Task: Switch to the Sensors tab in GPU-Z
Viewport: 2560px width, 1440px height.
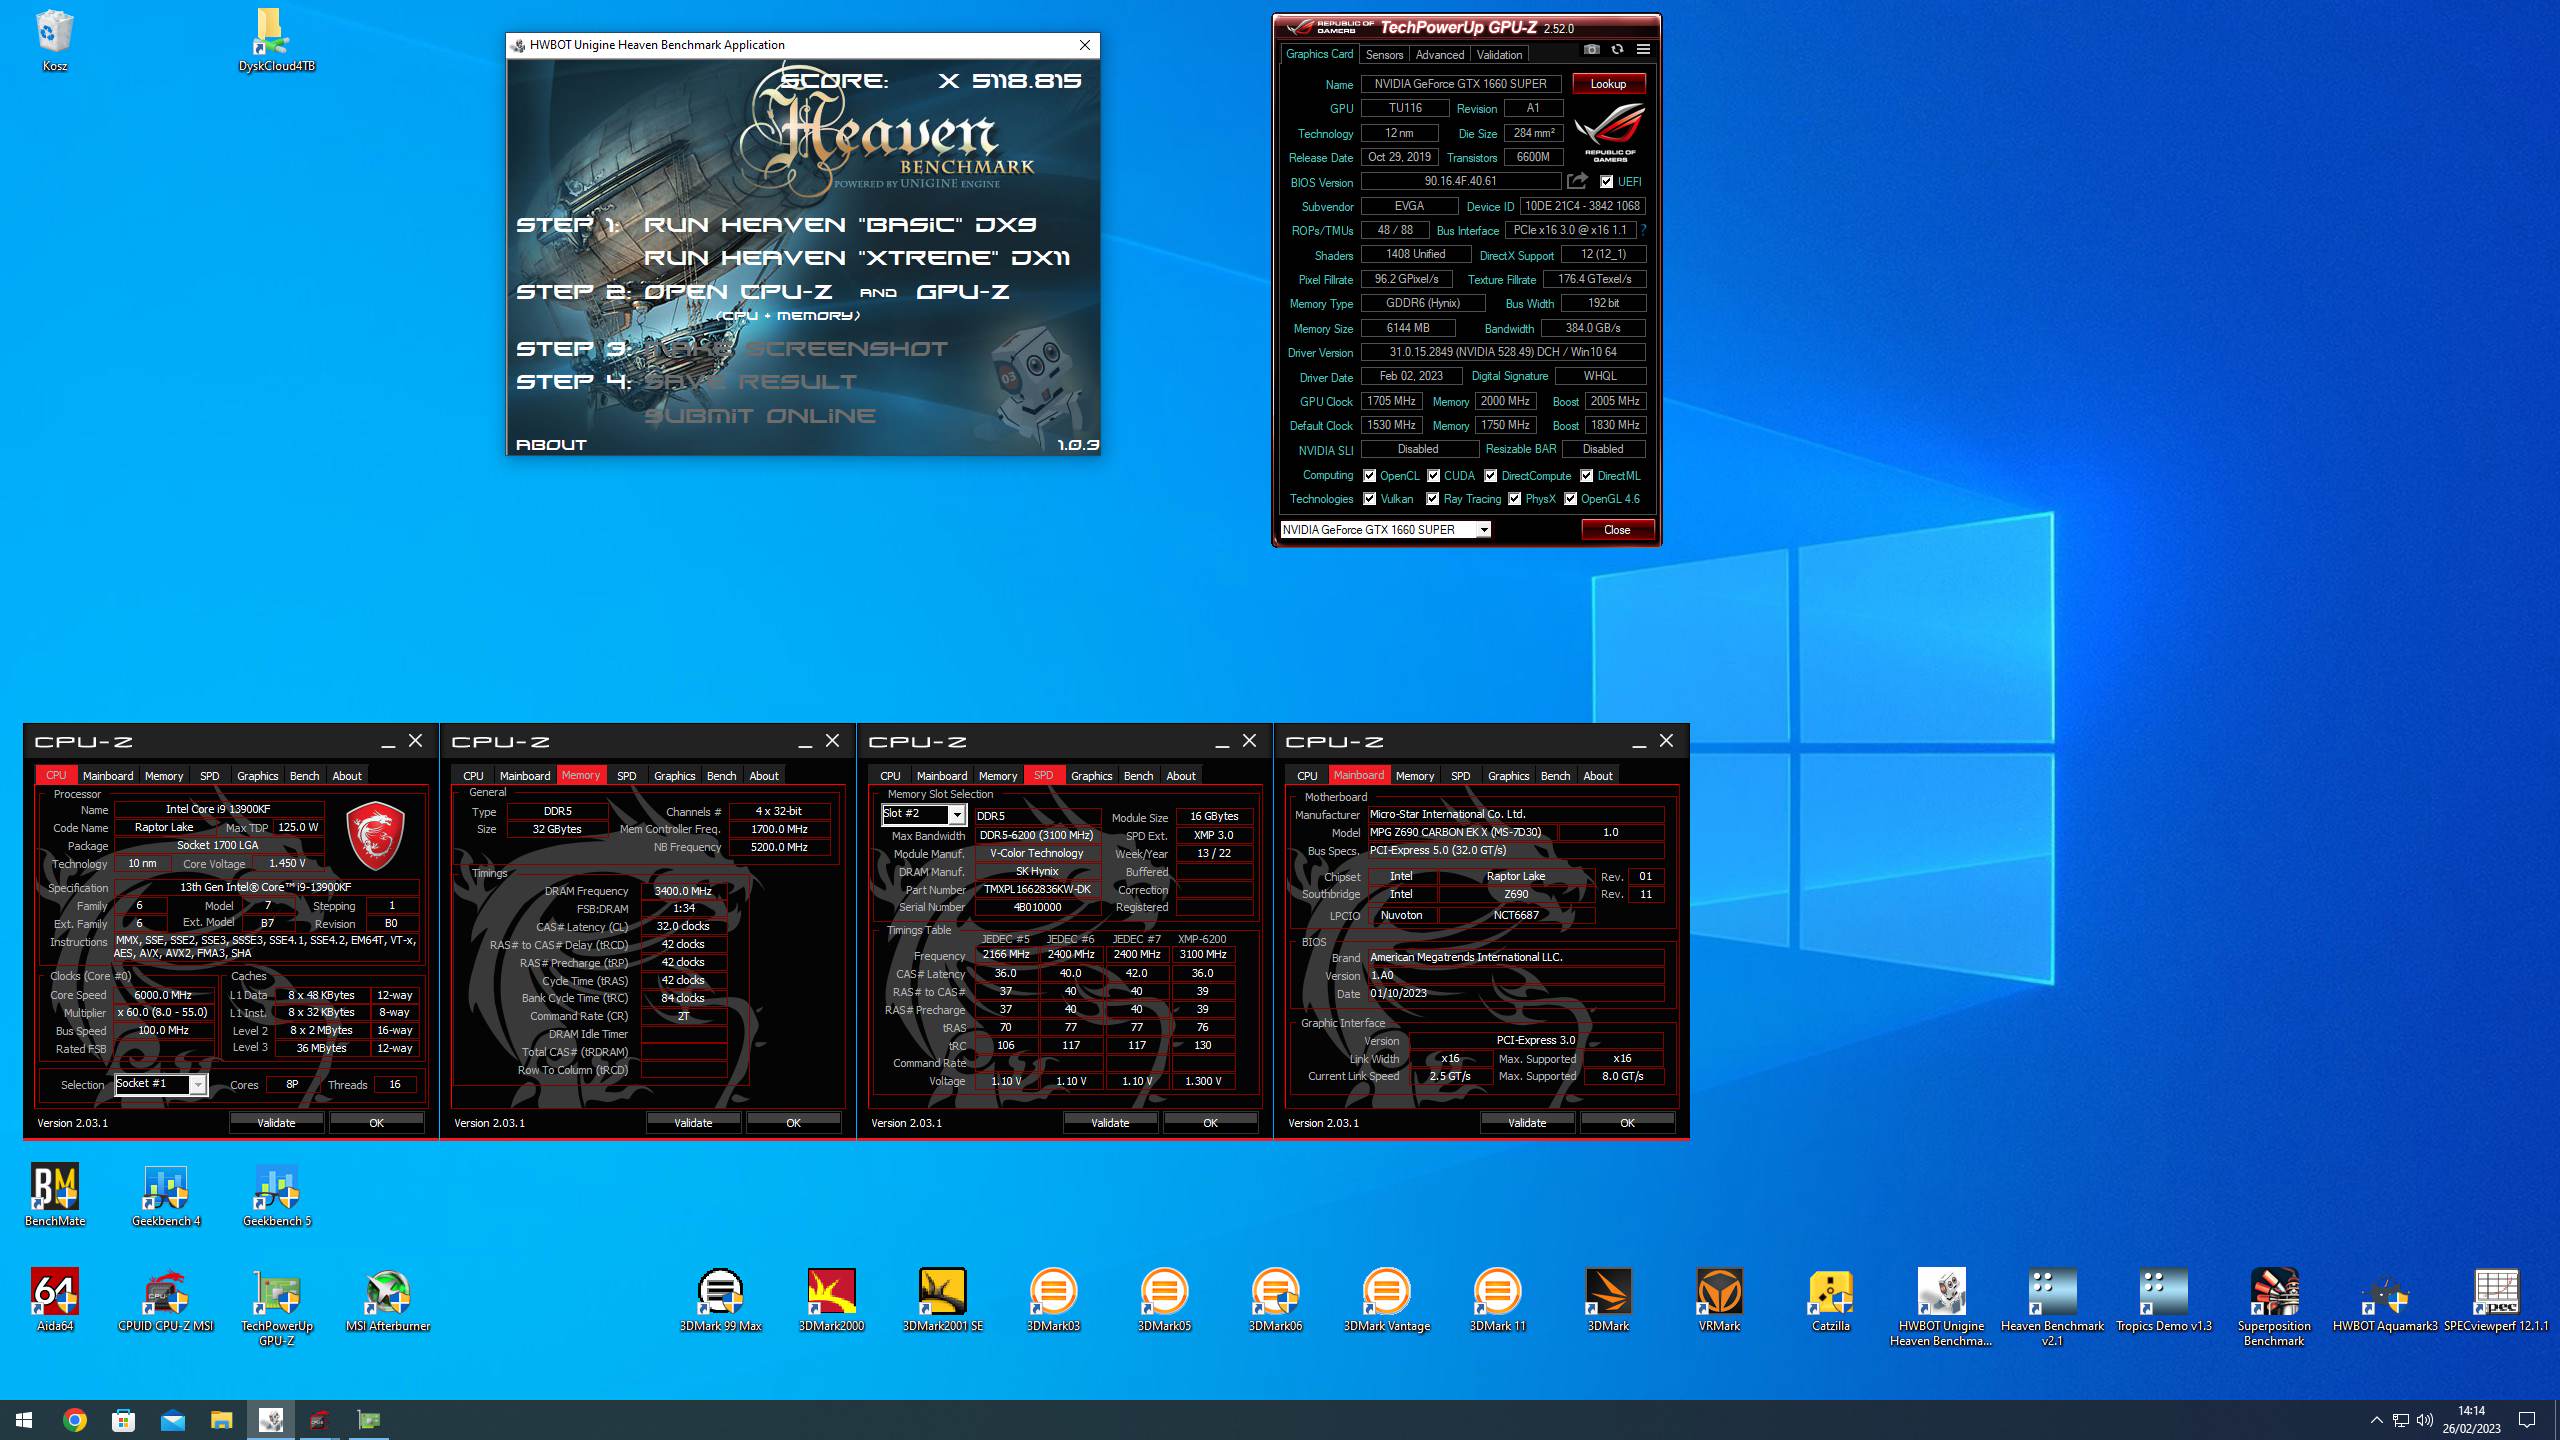Action: (x=1384, y=55)
